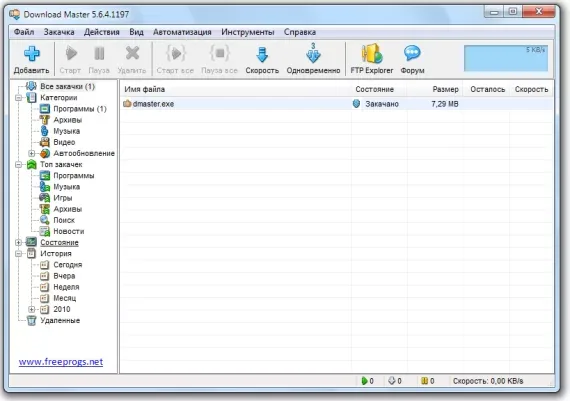Open the Автоматизация menu

coord(182,32)
